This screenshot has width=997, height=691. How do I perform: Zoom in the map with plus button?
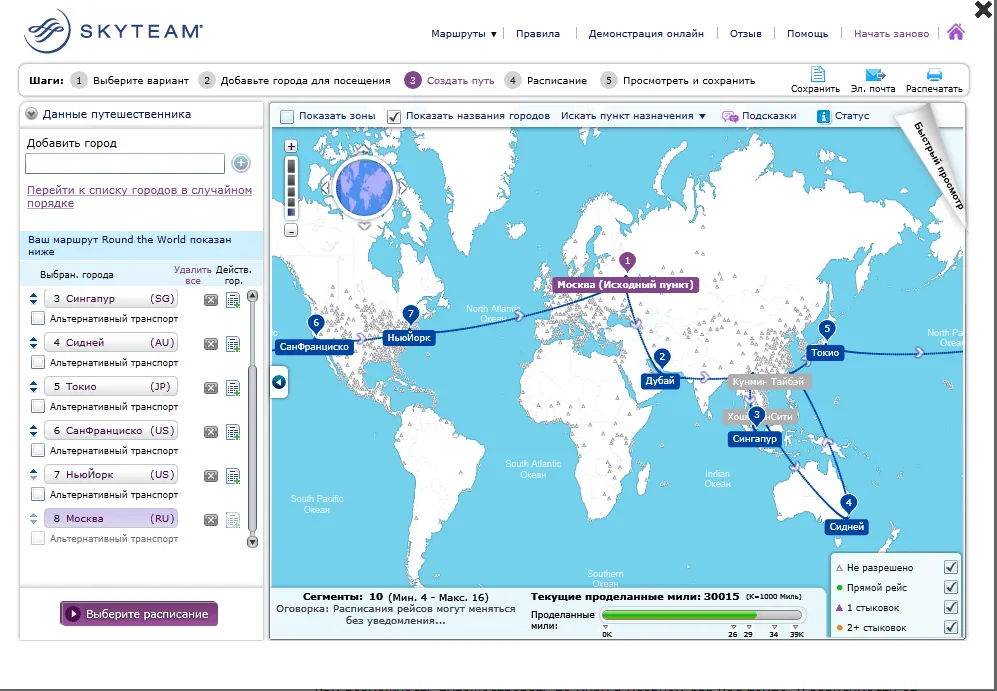tap(291, 146)
